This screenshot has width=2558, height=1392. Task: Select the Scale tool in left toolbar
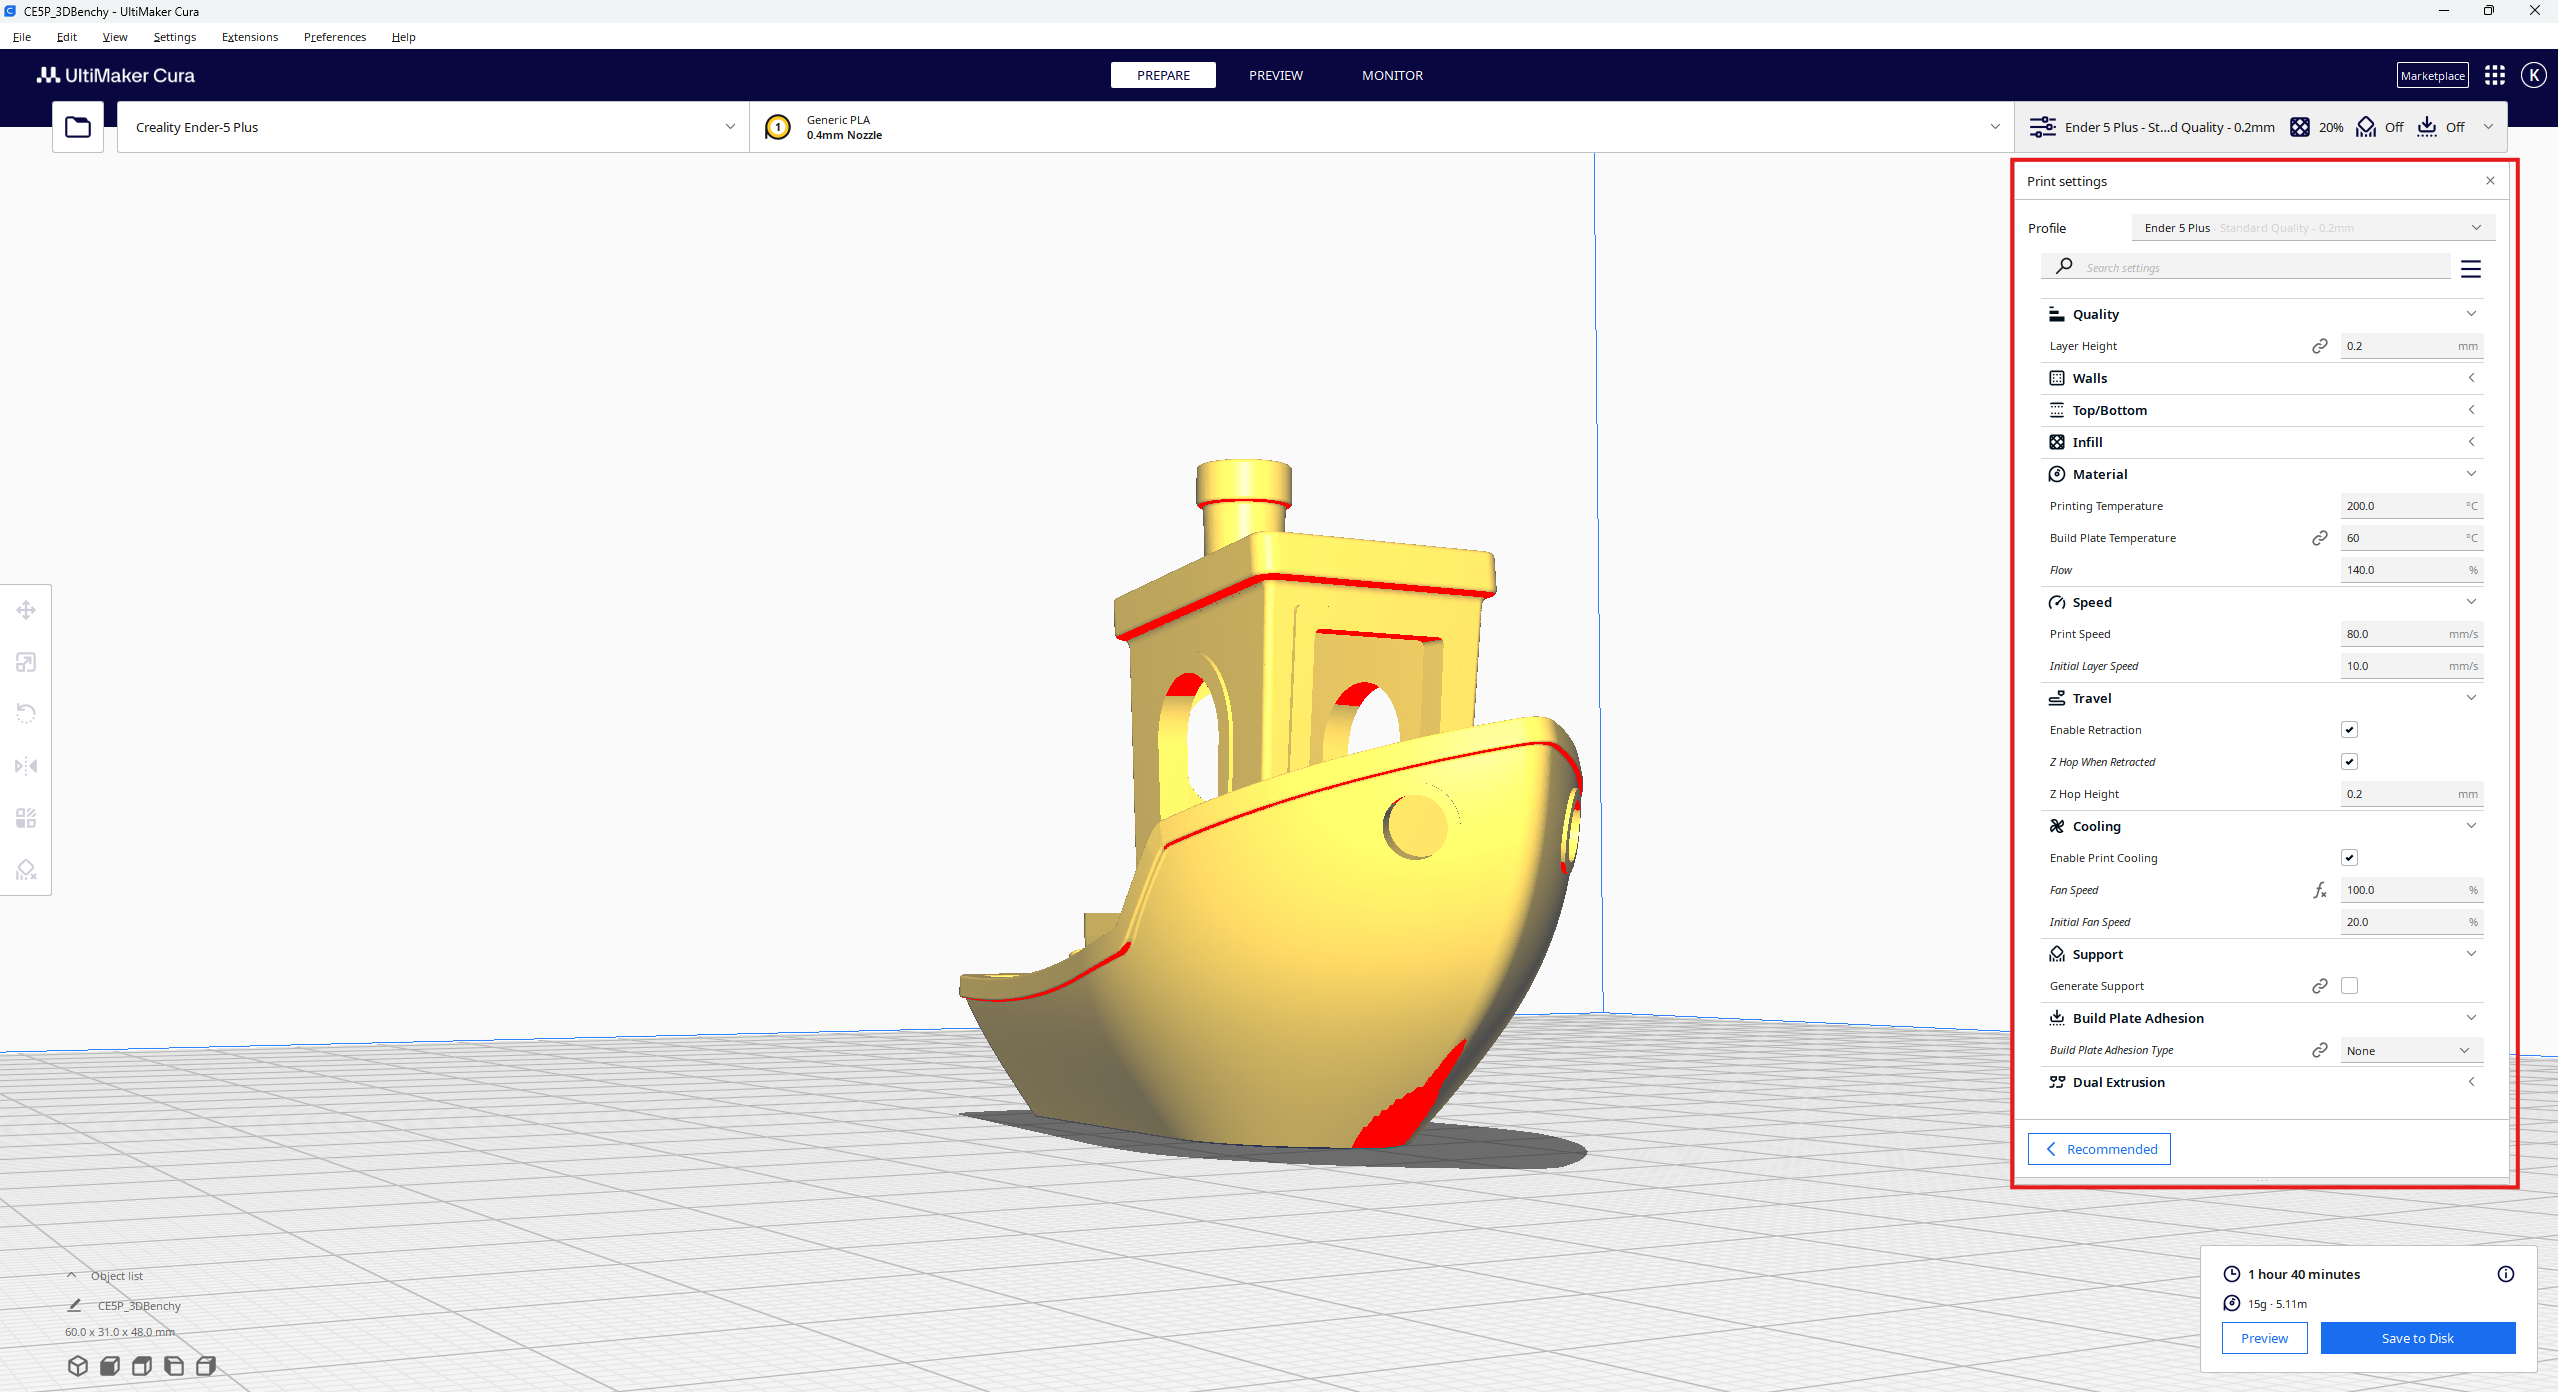click(x=26, y=662)
